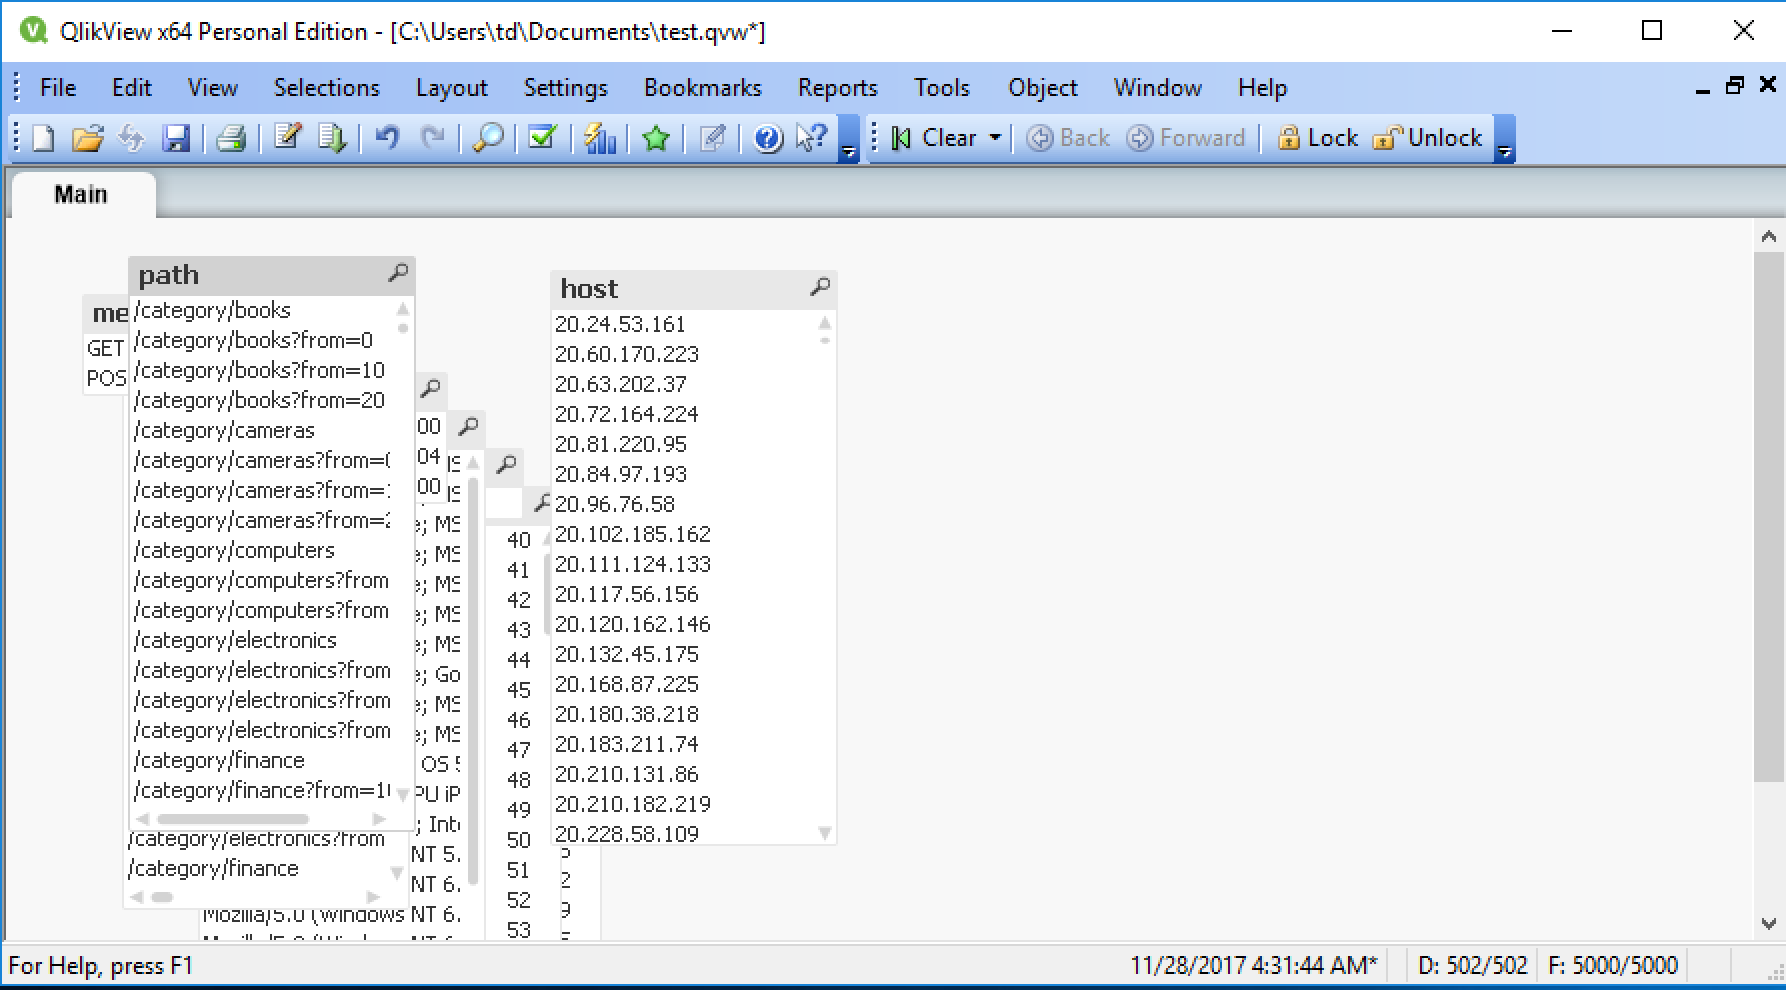Screen dimensions: 1786x990
Task: Open the Settings menu
Action: click(x=566, y=88)
